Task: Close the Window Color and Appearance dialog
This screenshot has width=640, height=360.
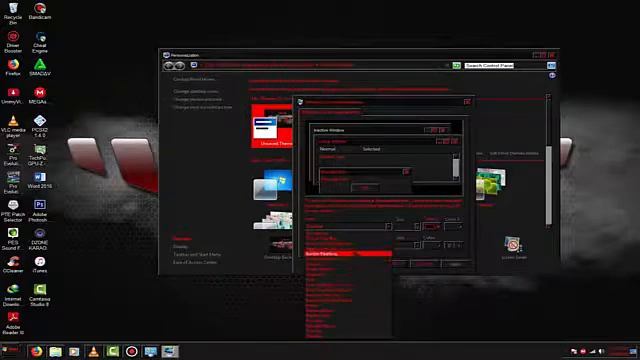Action: tap(467, 102)
